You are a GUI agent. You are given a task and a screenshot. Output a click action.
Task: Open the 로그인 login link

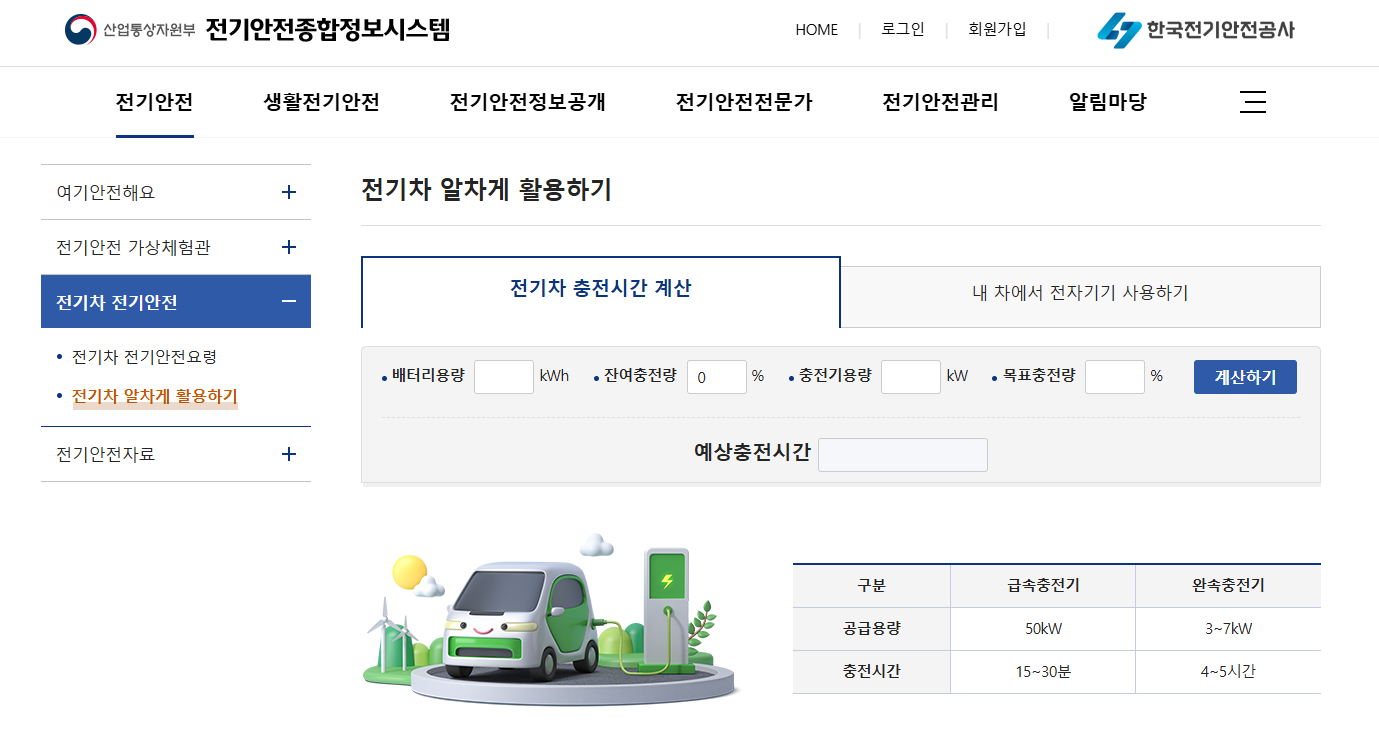pyautogui.click(x=901, y=29)
